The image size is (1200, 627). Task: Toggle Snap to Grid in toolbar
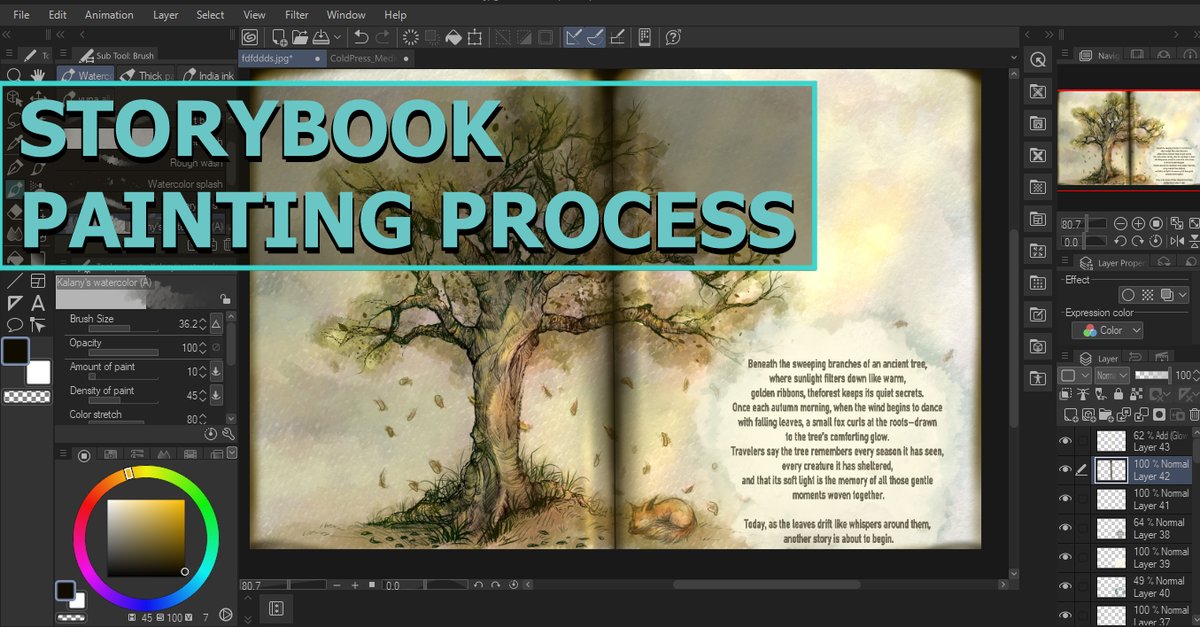point(617,37)
